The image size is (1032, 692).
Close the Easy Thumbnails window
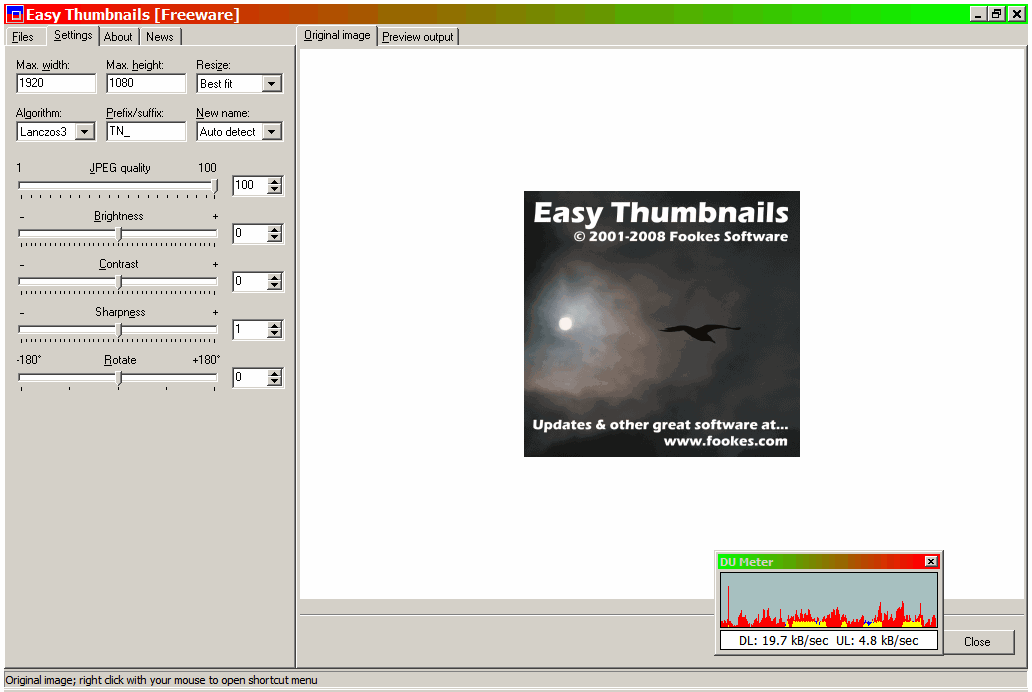tap(1017, 14)
